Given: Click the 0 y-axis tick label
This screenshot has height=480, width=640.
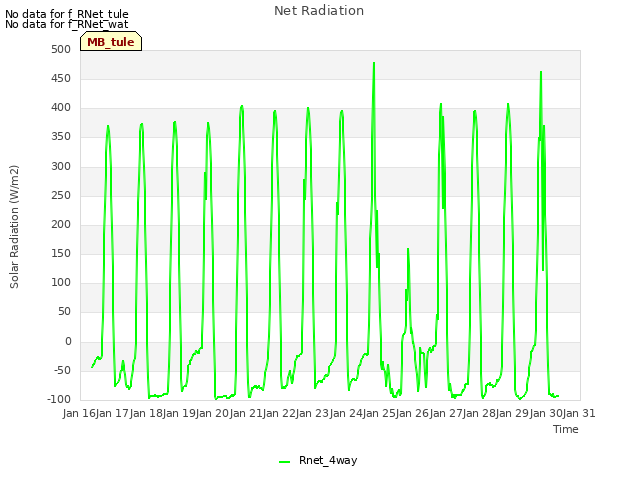Looking at the screenshot, I should point(68,341).
